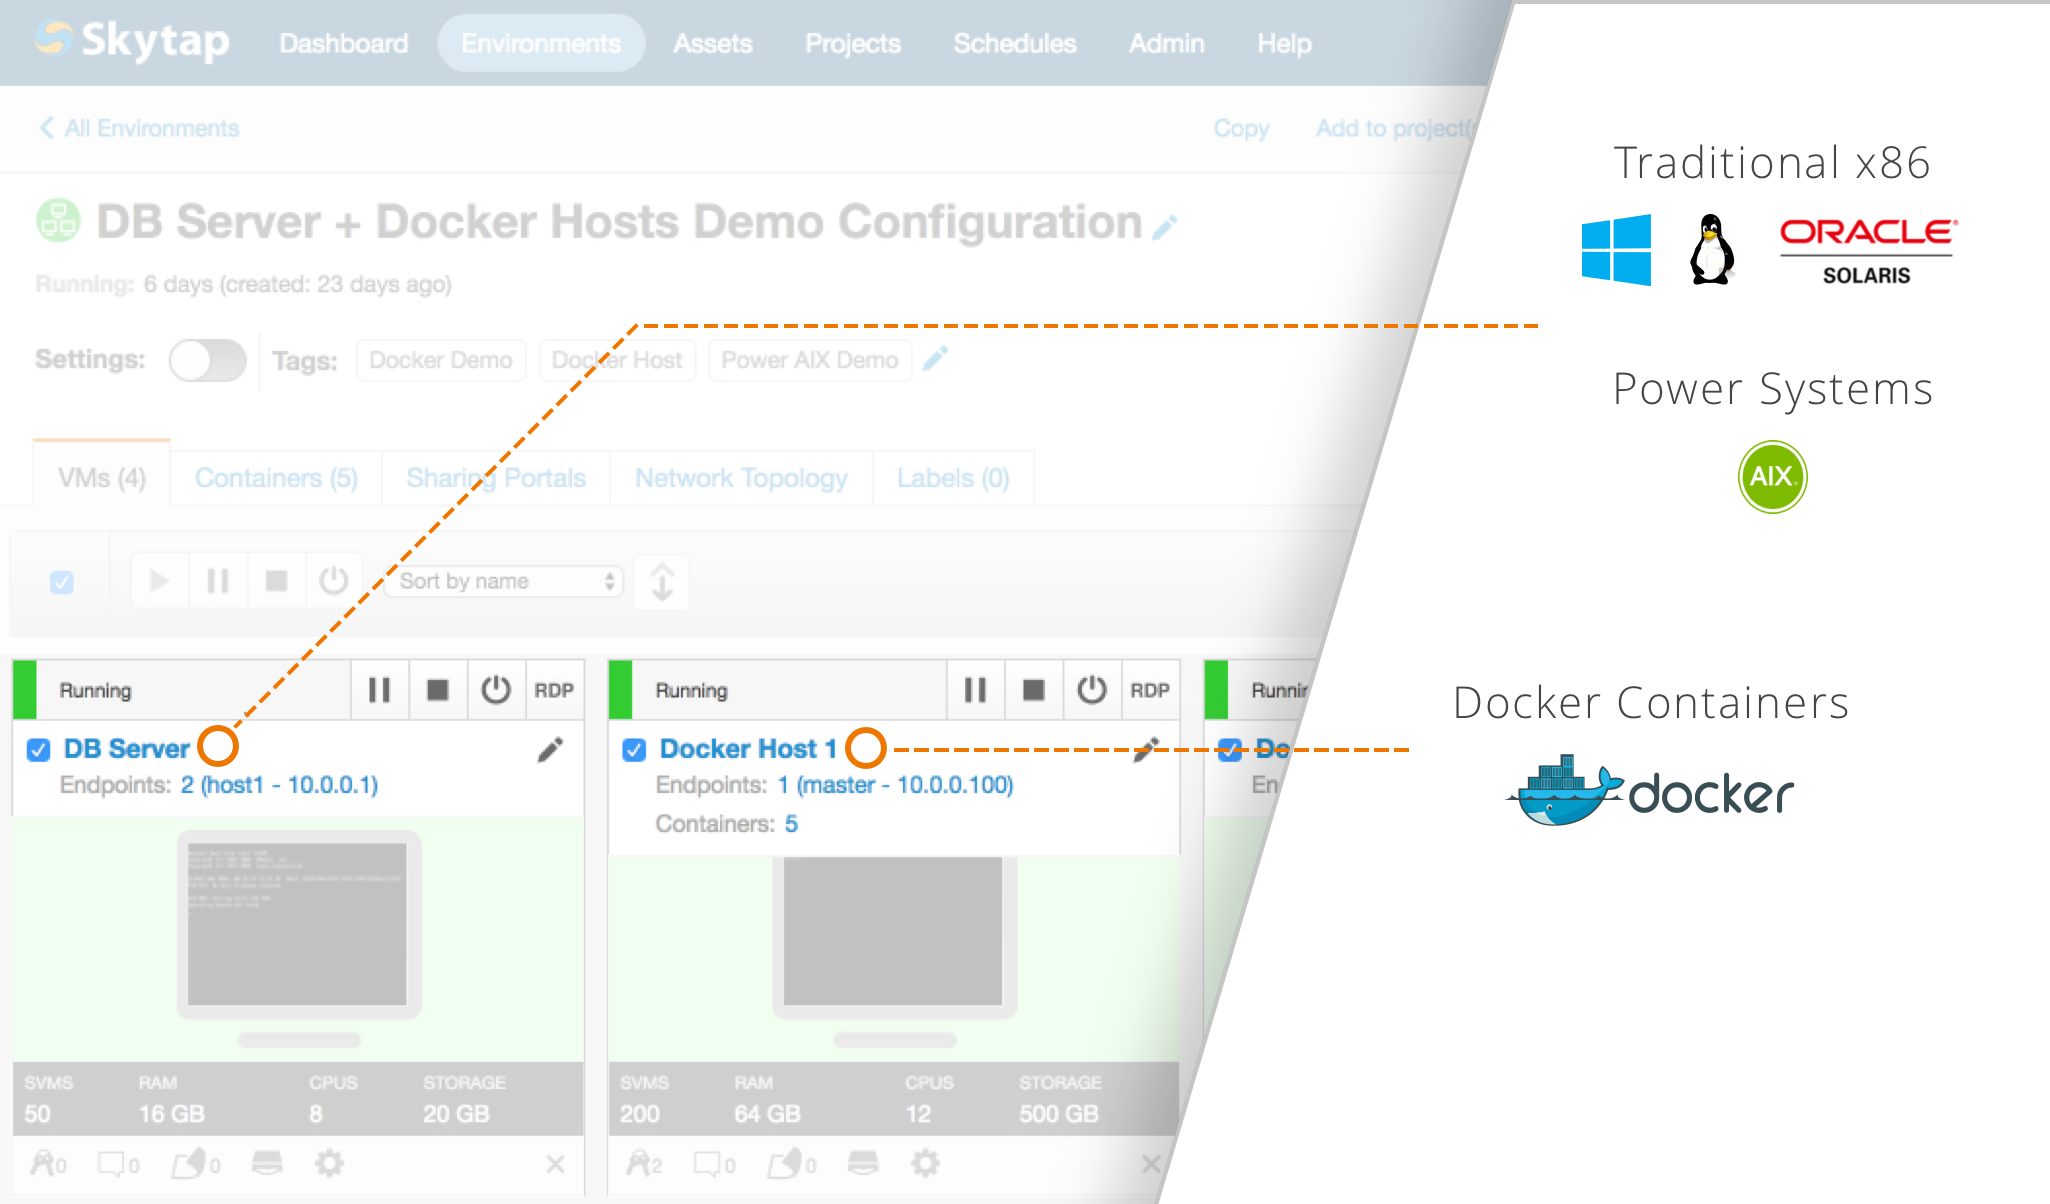Open the Docker Host 1 name link

pos(748,749)
